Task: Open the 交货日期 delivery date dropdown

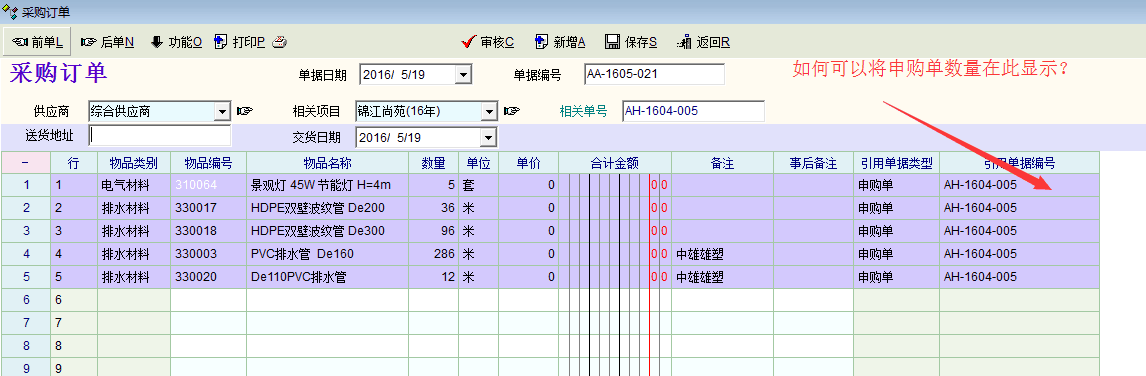Action: tap(489, 137)
